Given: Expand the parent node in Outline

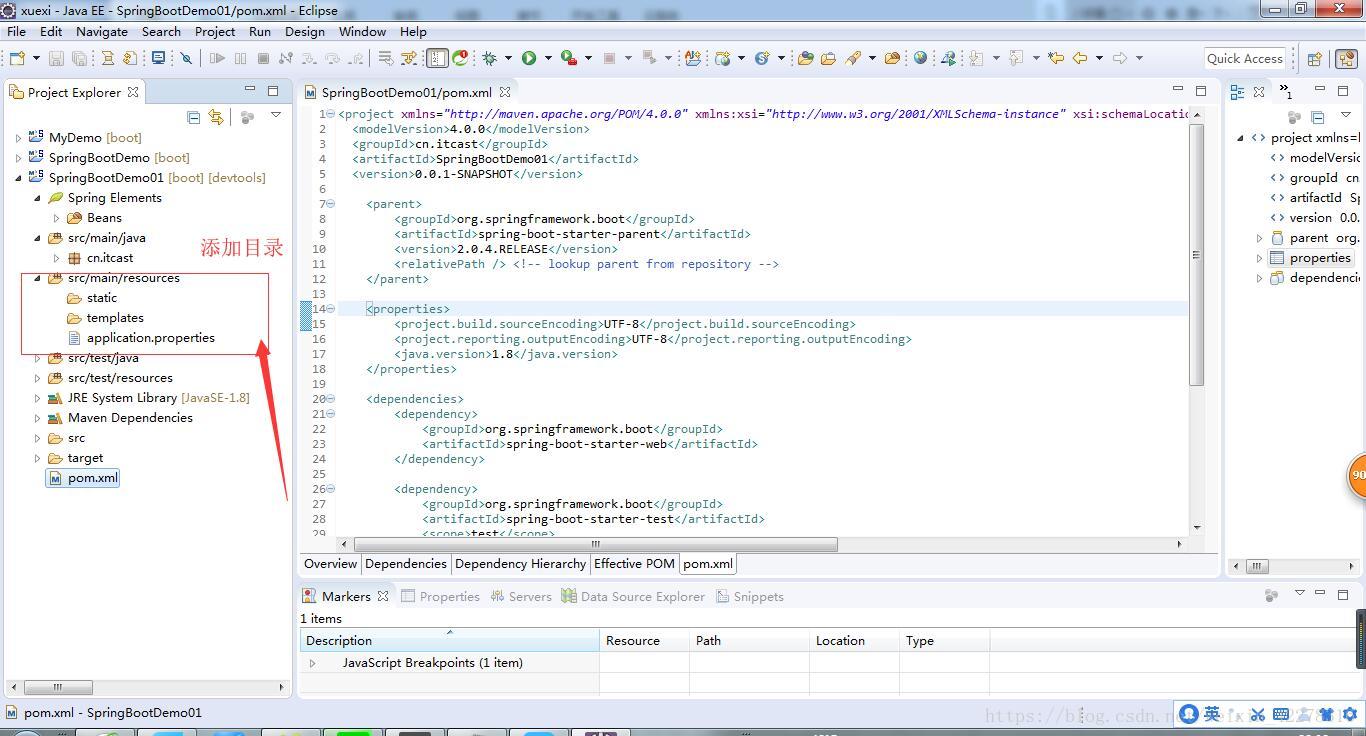Looking at the screenshot, I should pos(1259,238).
